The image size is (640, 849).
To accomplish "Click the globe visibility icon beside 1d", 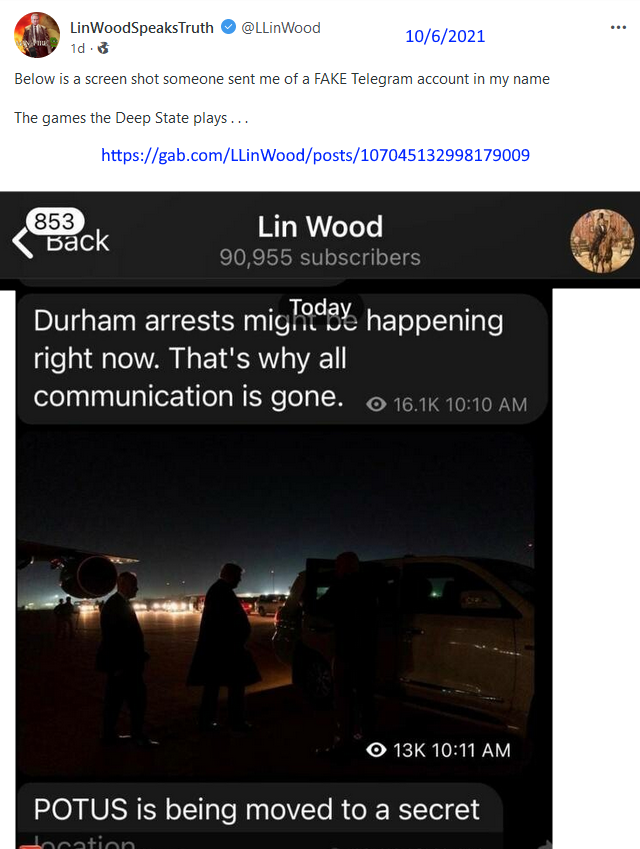I will 103,48.
